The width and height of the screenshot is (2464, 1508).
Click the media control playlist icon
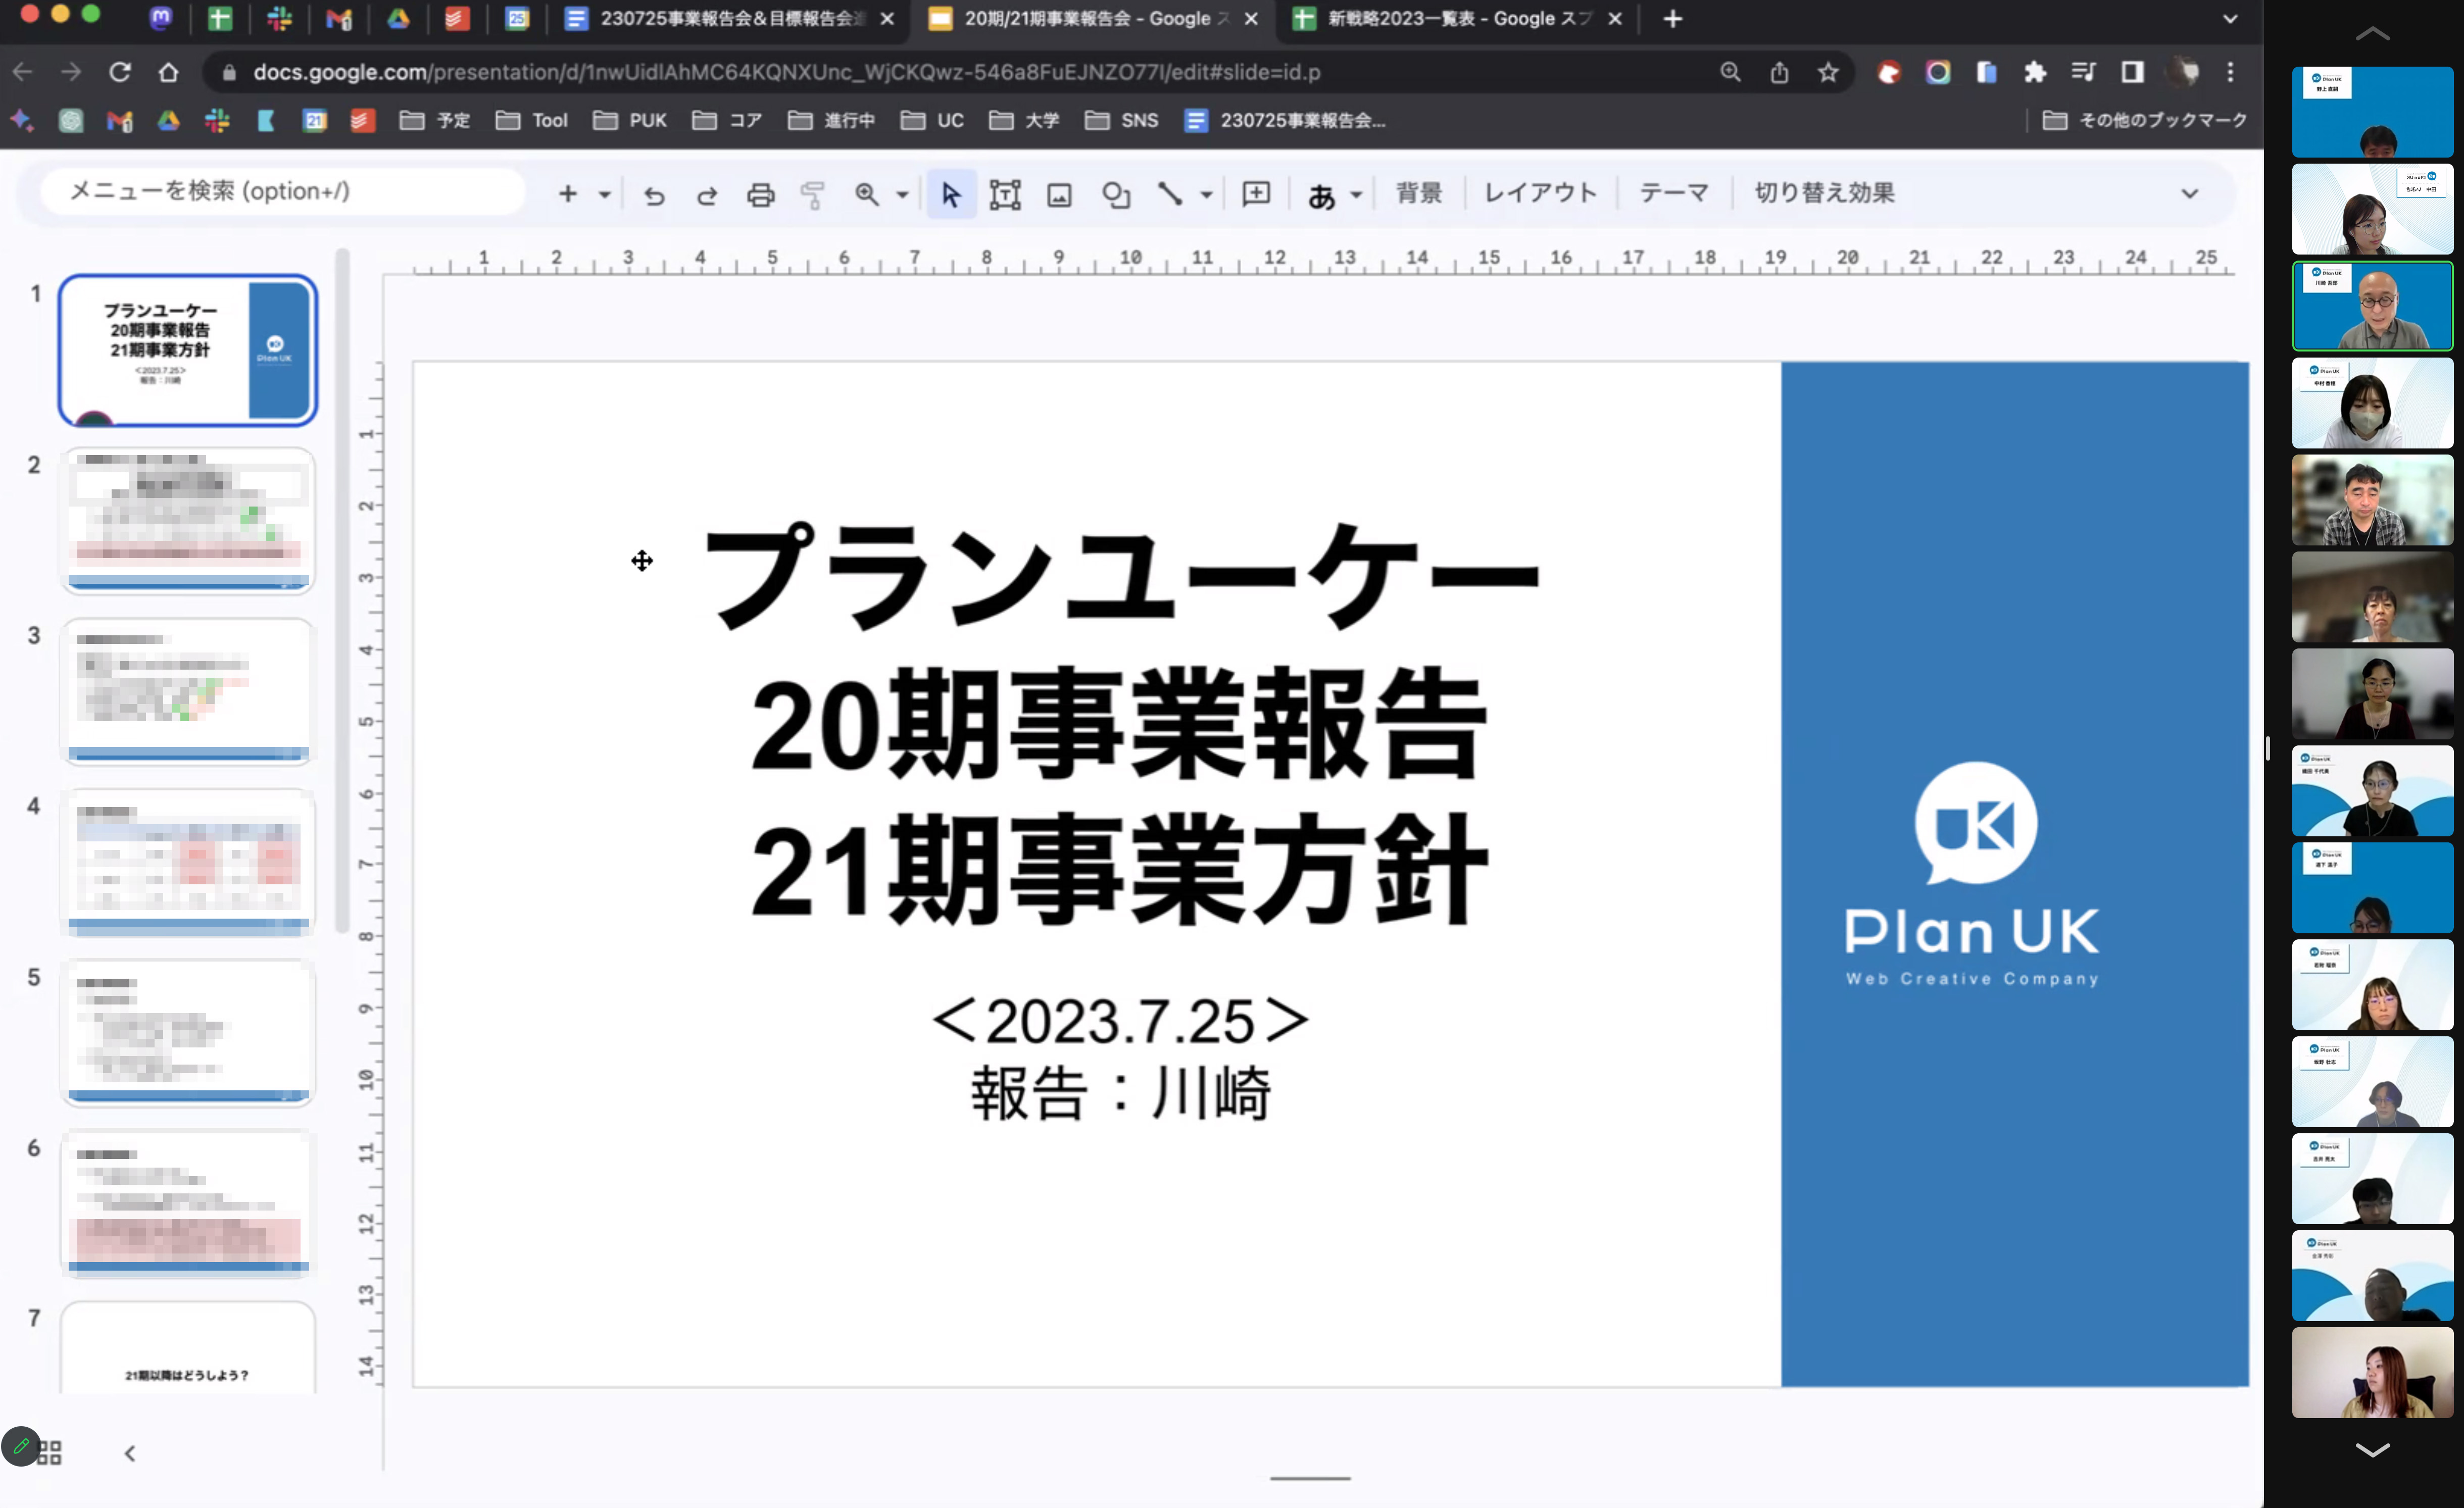coord(2083,72)
